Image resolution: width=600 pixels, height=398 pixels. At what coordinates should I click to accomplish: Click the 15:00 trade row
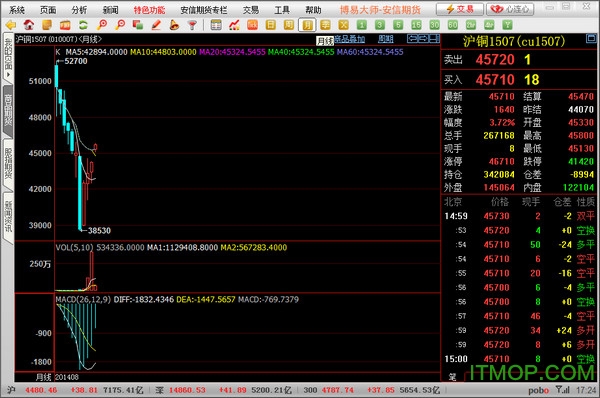519,359
